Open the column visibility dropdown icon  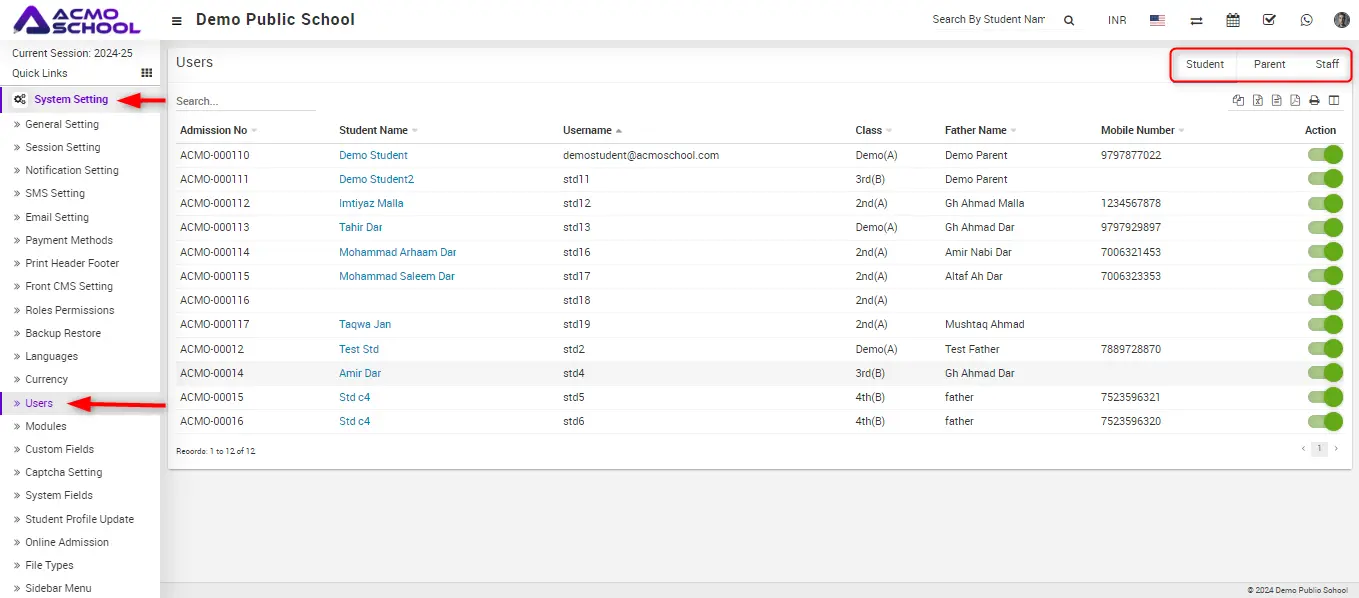[1334, 100]
